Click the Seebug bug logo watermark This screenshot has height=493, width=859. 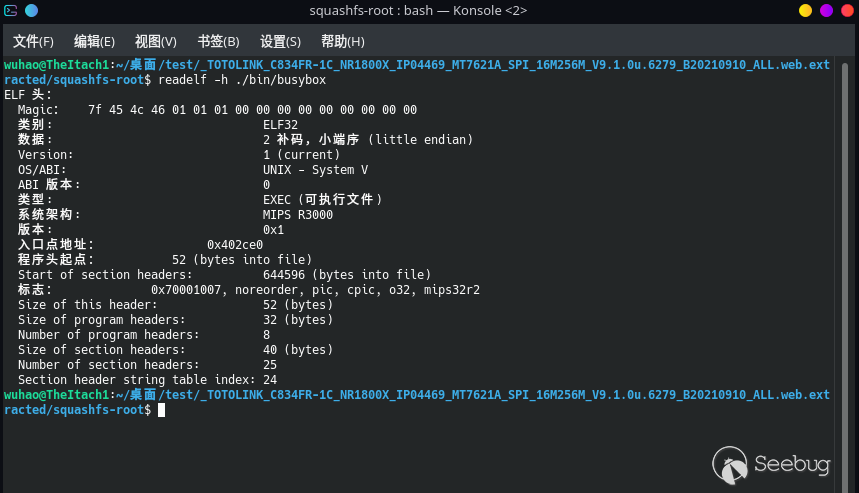(730, 465)
